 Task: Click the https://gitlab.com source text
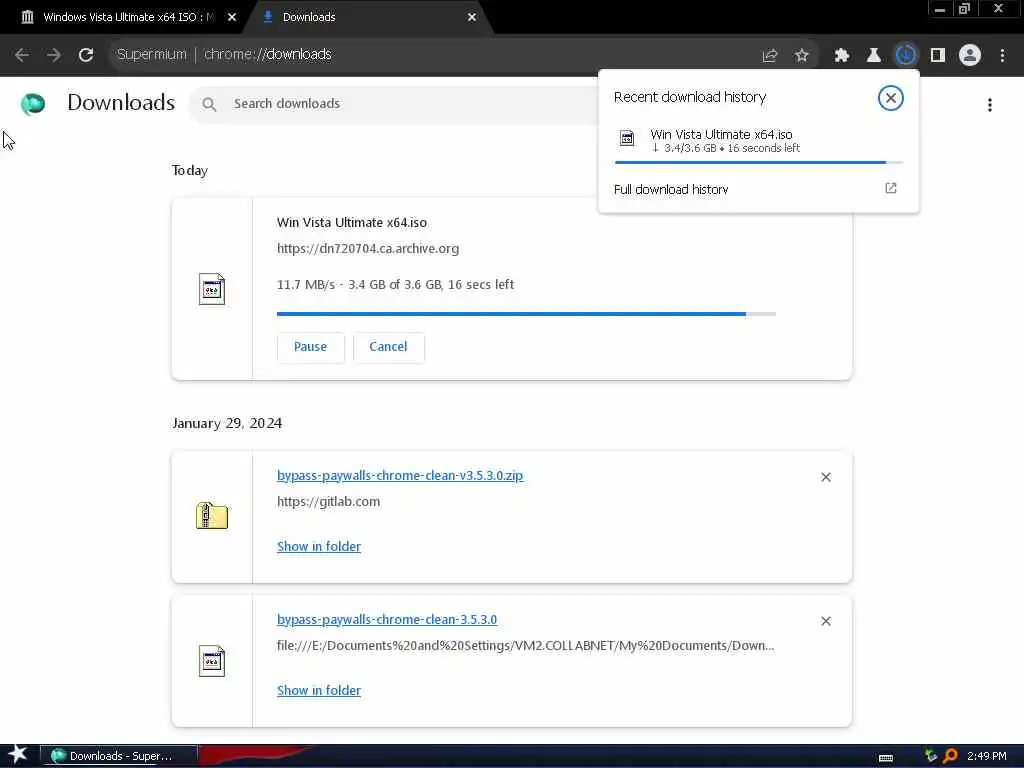coord(328,502)
